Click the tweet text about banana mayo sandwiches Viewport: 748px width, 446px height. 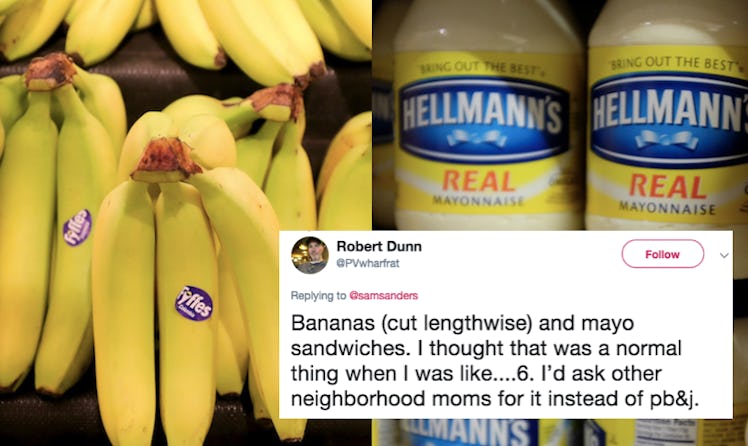tap(495, 361)
